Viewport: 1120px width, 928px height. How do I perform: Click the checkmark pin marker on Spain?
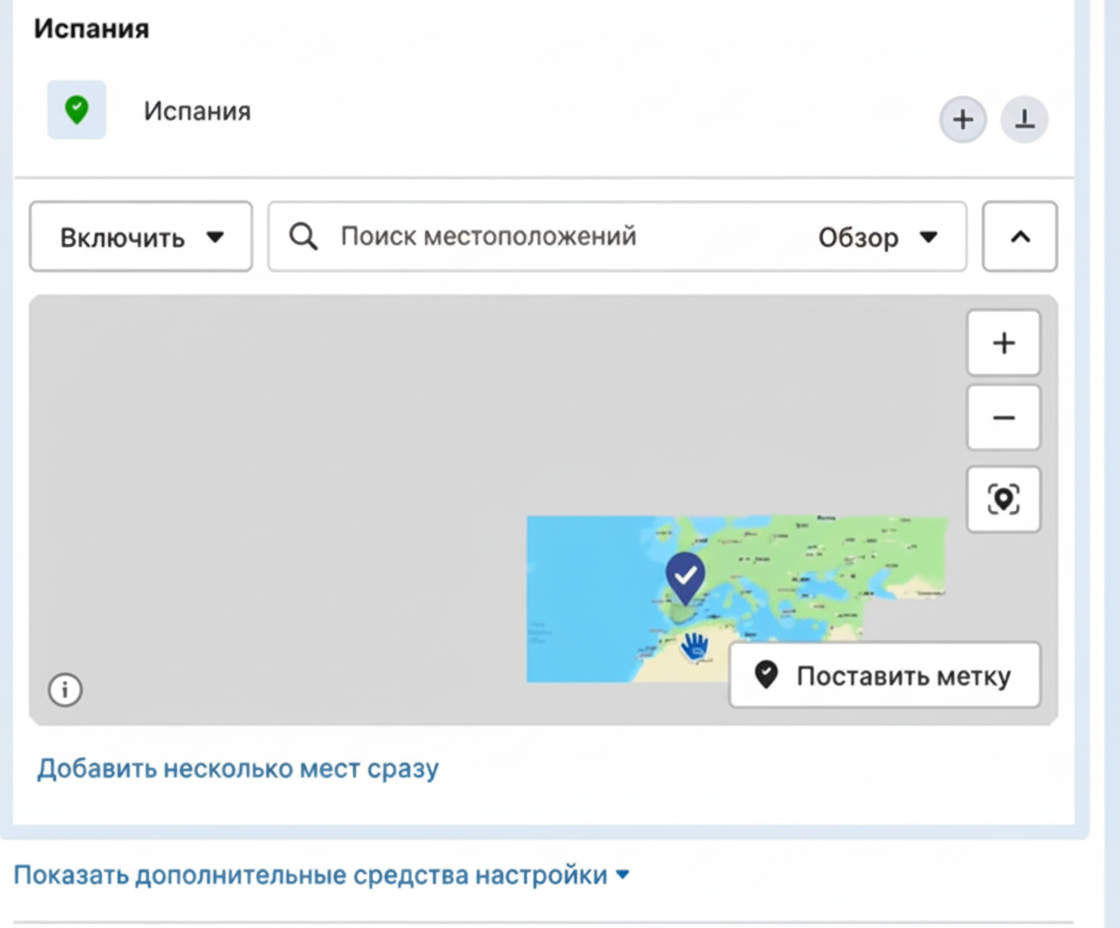point(684,578)
